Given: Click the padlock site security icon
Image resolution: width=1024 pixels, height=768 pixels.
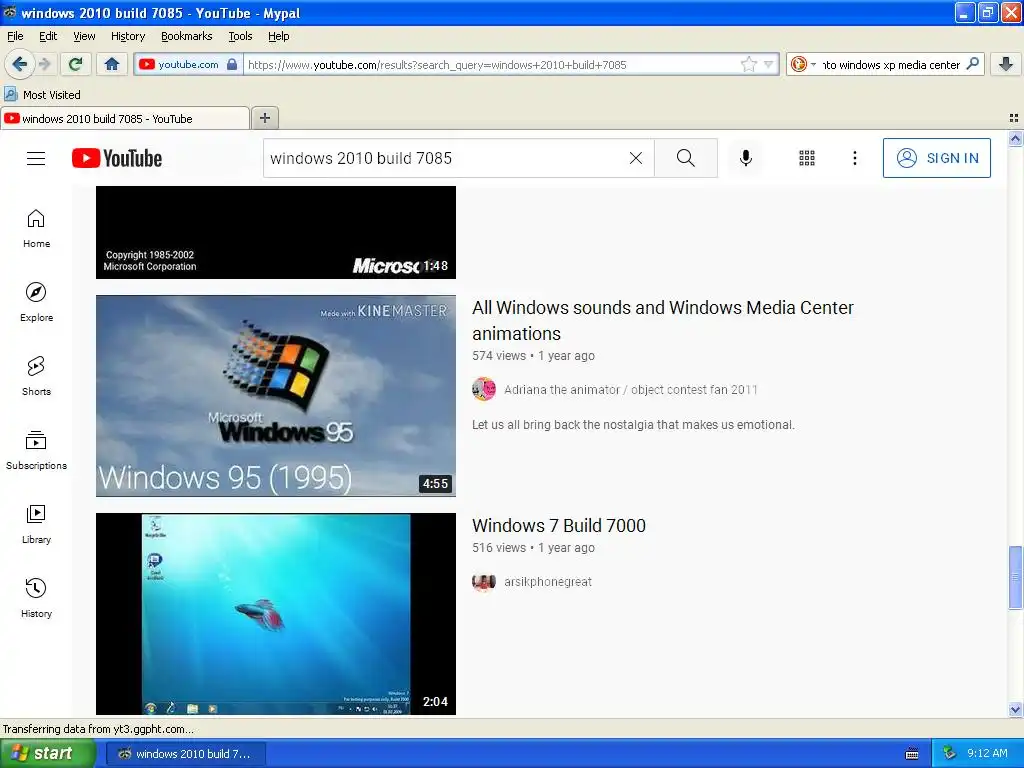Looking at the screenshot, I should coord(232,64).
